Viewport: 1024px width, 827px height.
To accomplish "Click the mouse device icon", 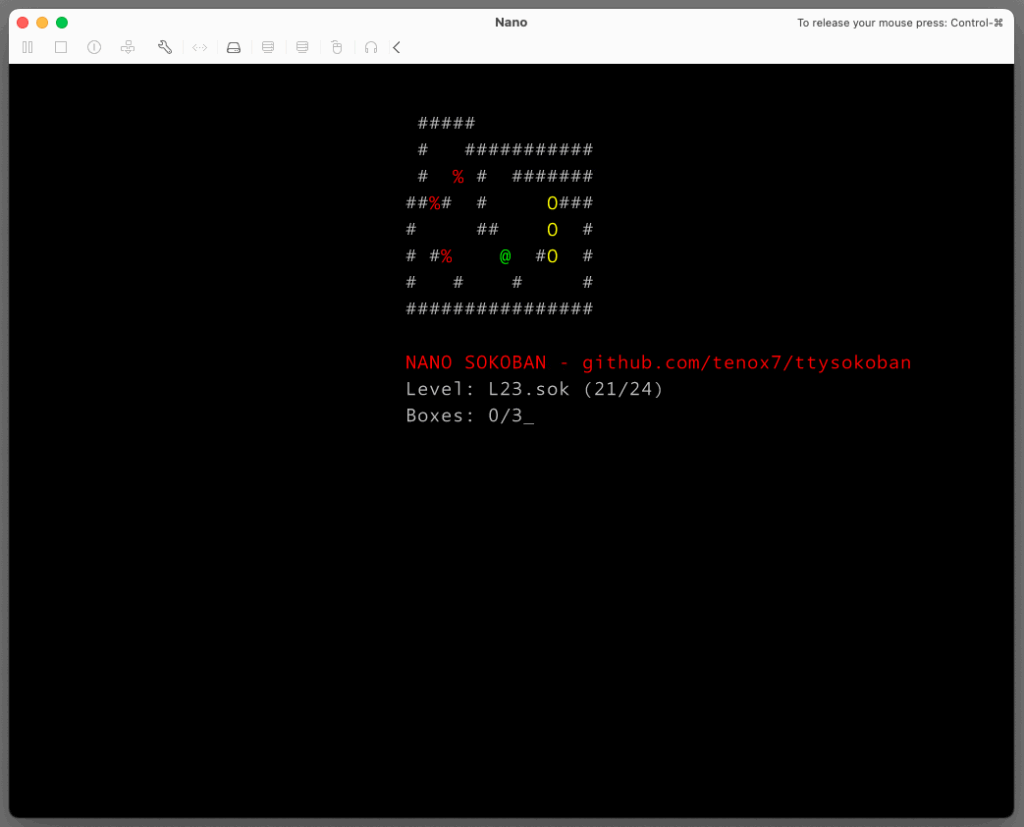I will click(337, 47).
